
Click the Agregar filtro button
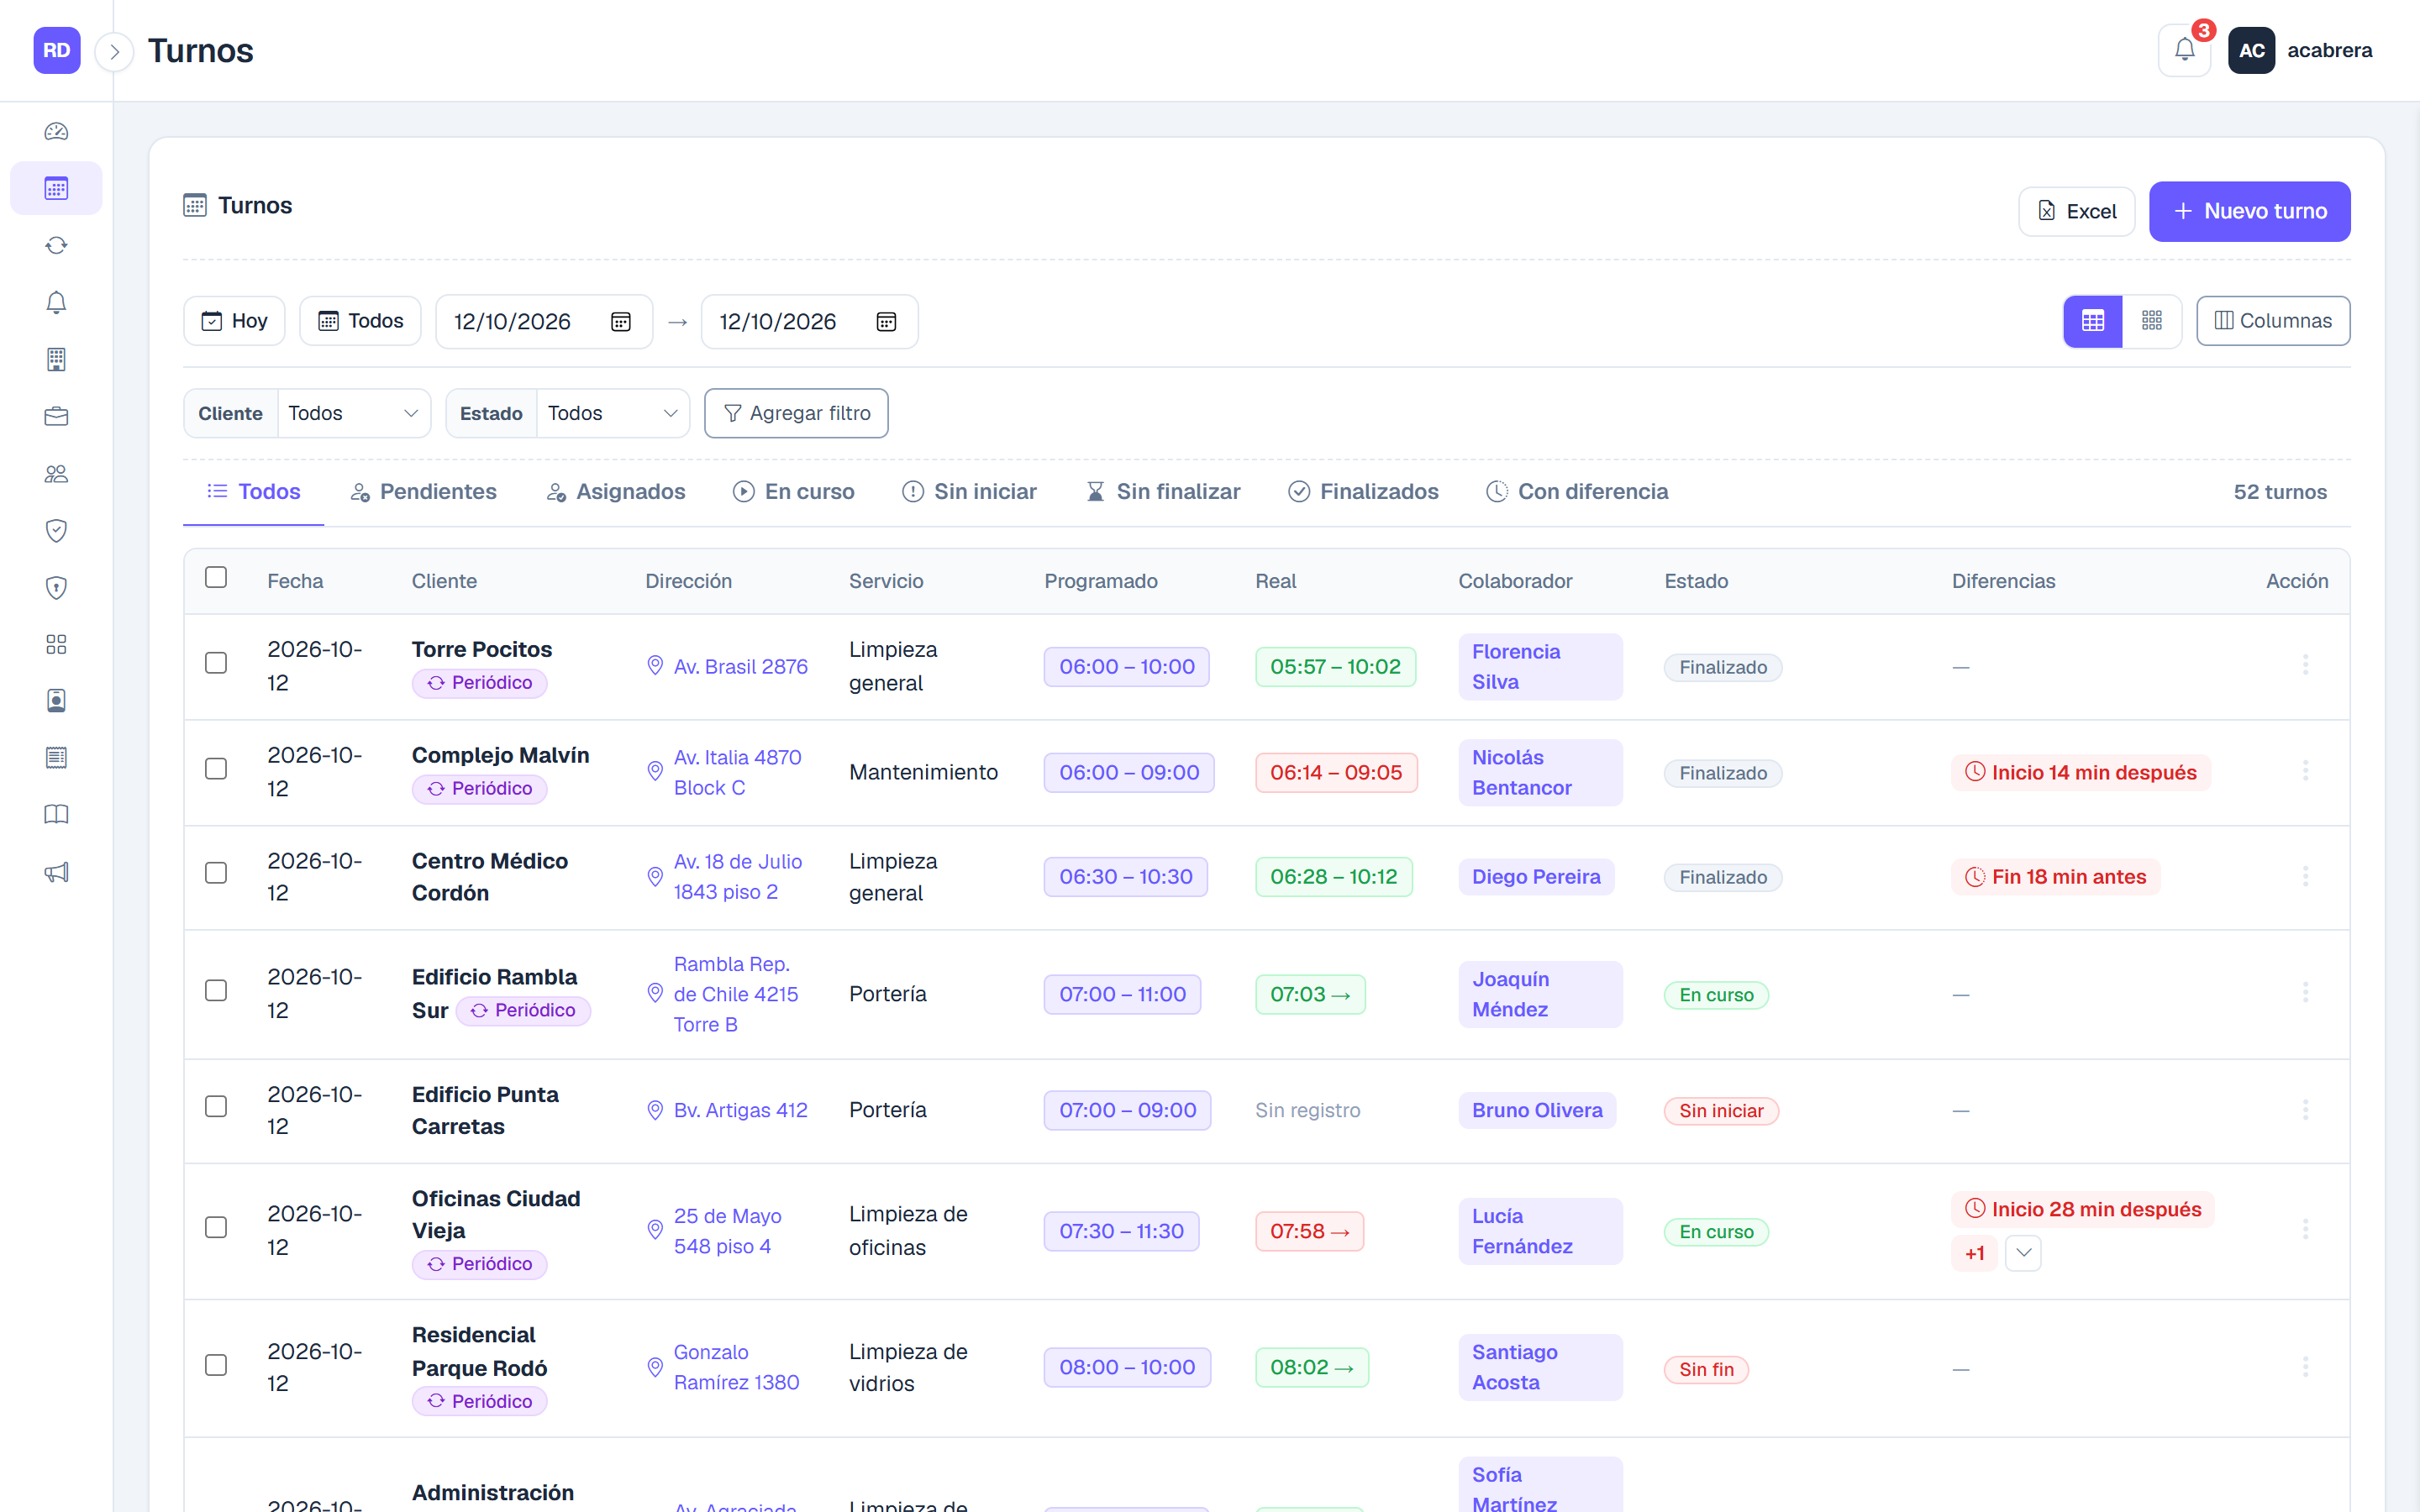[796, 413]
